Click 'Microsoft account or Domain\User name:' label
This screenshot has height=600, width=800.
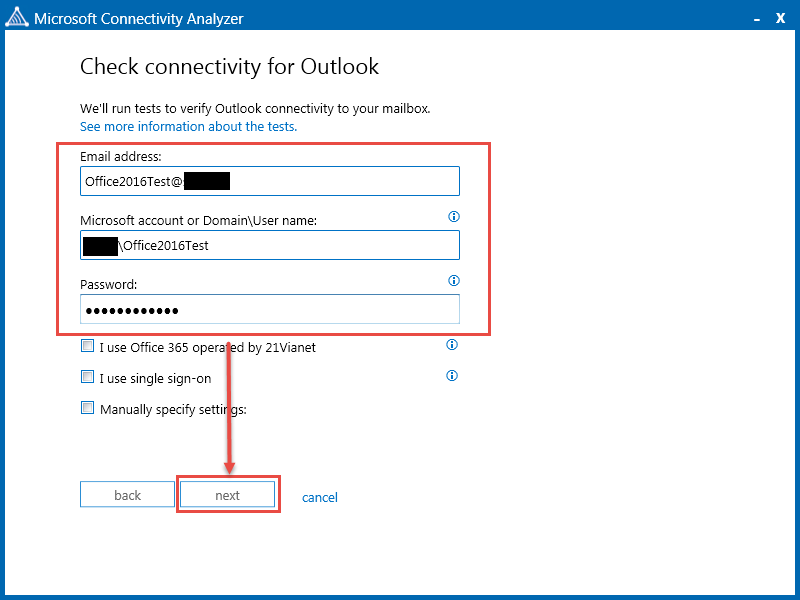tap(198, 220)
